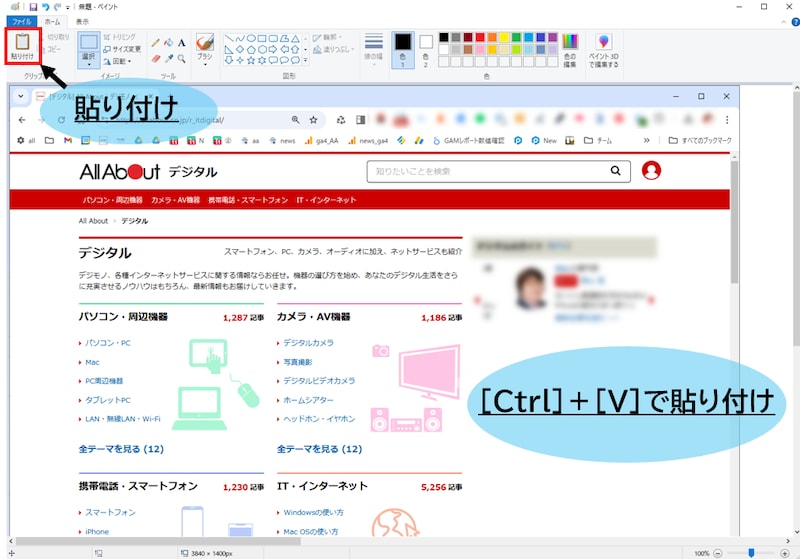Click 全テーマを見る (12) under パソコン・周辺機器
The height and width of the screenshot is (559, 800).
click(x=121, y=449)
